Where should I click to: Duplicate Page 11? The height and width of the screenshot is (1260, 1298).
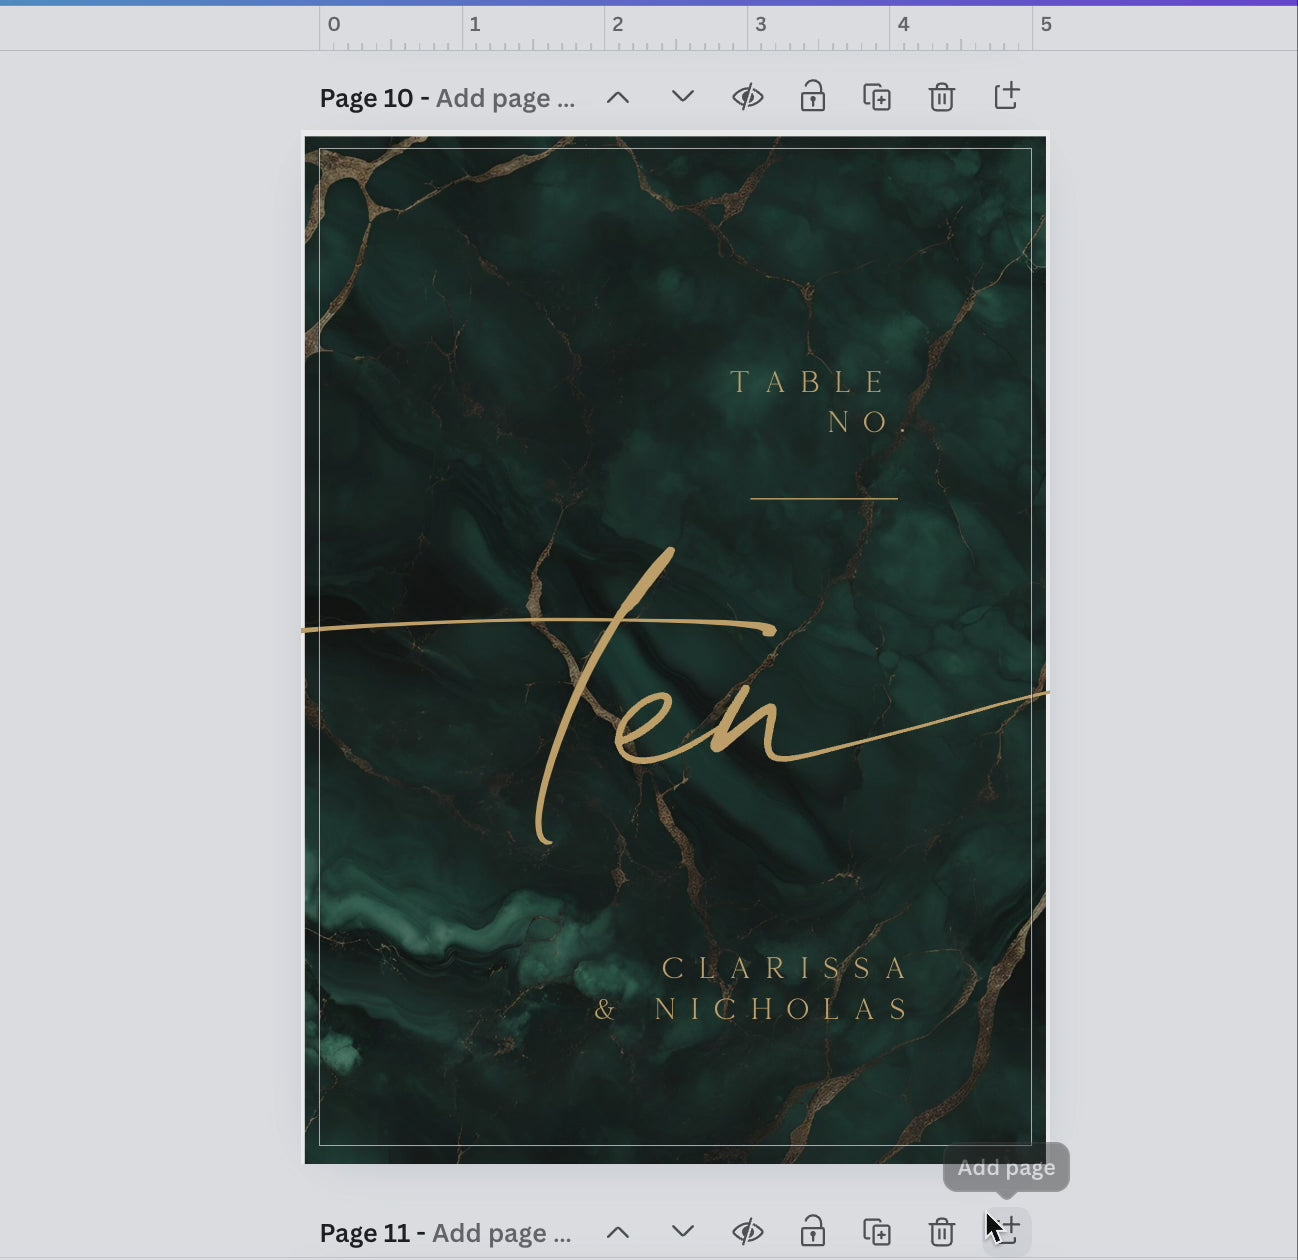point(877,1232)
